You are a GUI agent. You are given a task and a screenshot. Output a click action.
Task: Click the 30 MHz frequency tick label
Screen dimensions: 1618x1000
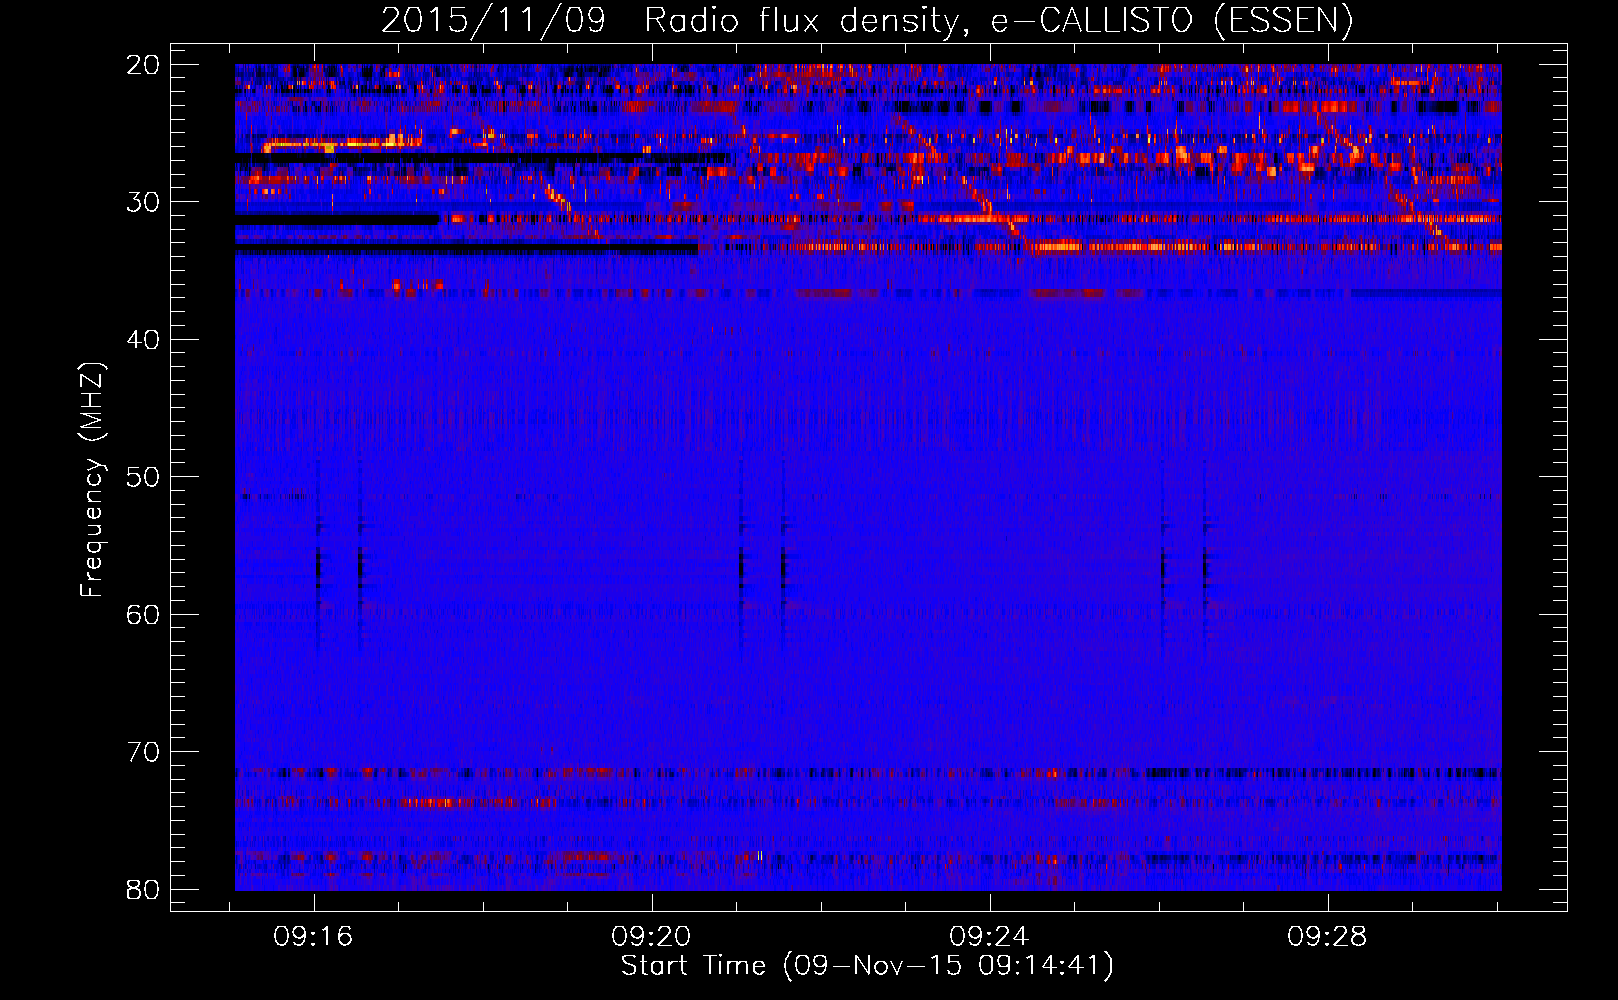point(144,202)
